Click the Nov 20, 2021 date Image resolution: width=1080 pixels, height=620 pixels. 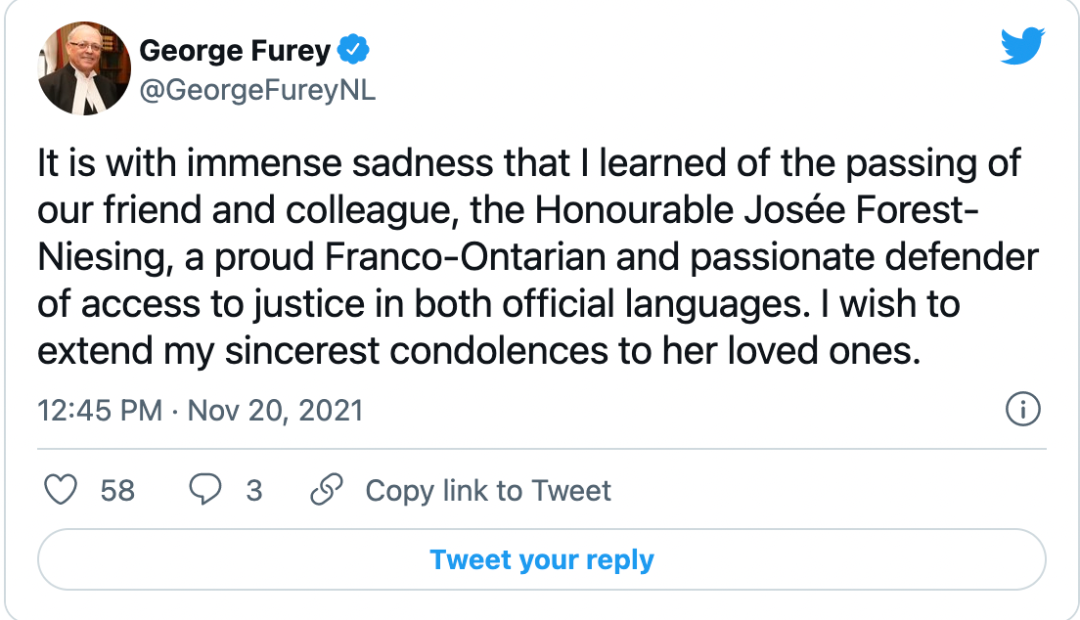point(274,411)
